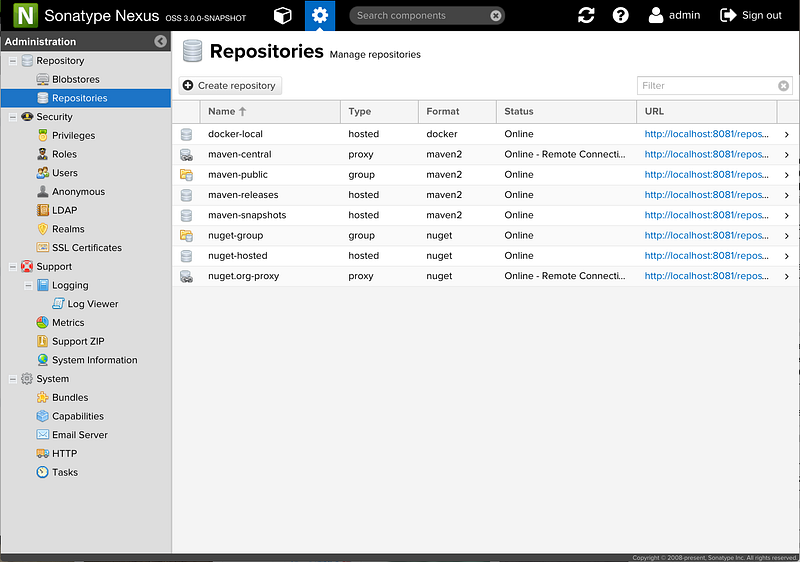
Task: Collapse the Logging tree node
Action: [x=29, y=286]
